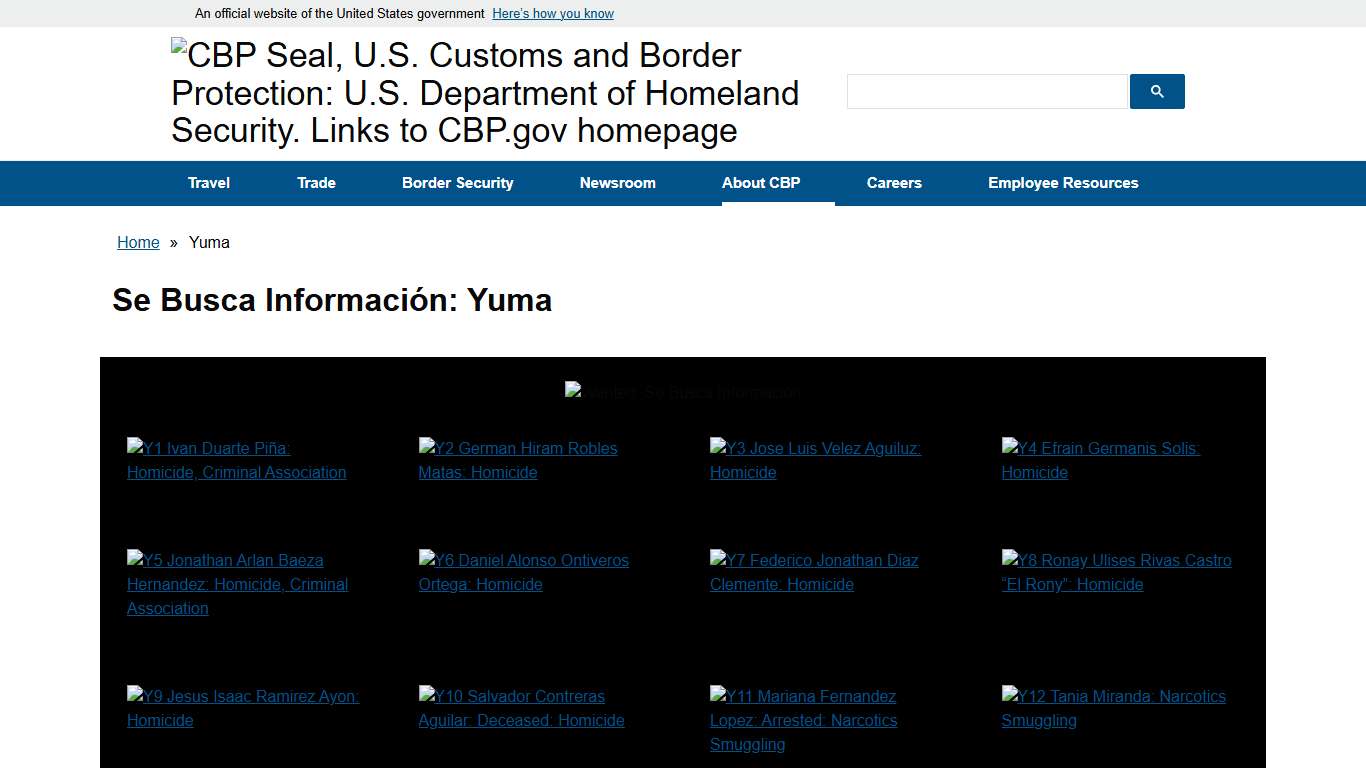Screen dimensions: 1366x768
Task: Navigate to Home via breadcrumb
Action: tap(138, 242)
